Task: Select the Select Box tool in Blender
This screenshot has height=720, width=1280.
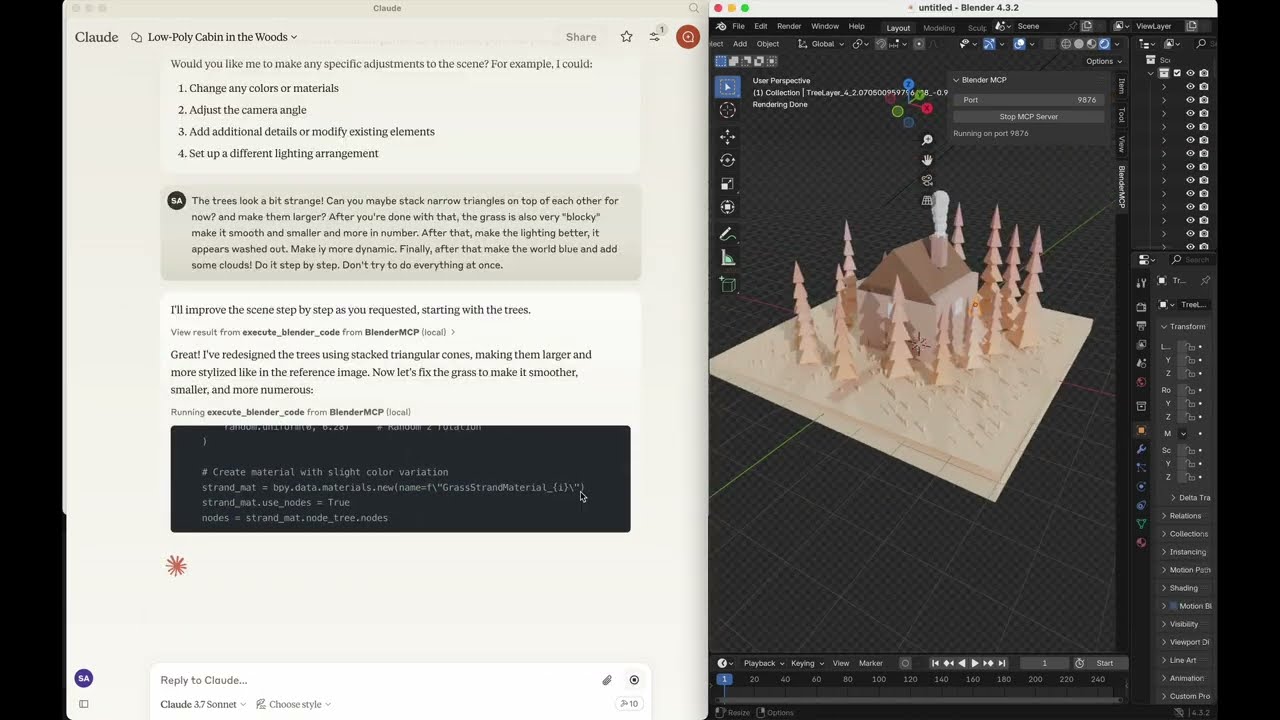Action: click(727, 87)
